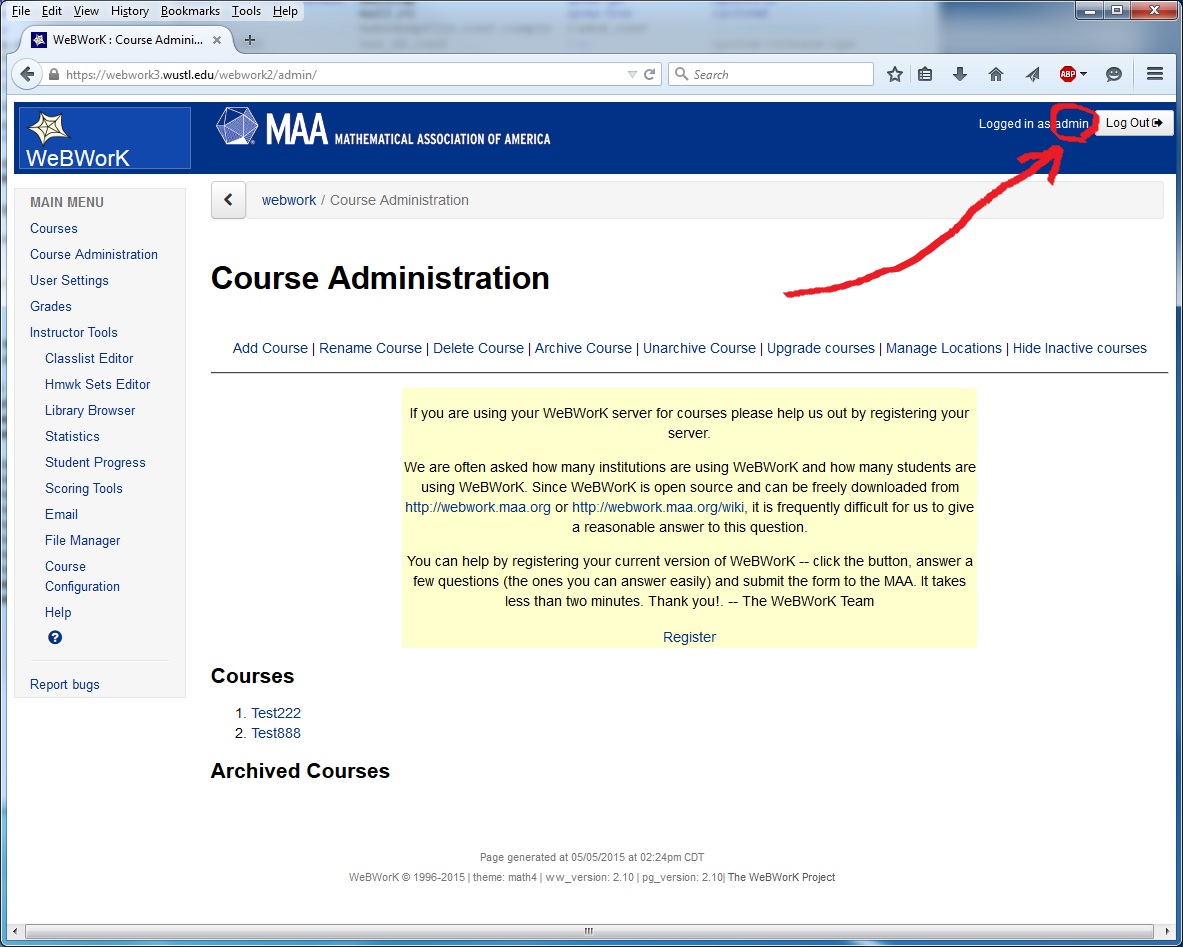
Task: Open the Statistics sidebar link
Action: click(x=72, y=436)
